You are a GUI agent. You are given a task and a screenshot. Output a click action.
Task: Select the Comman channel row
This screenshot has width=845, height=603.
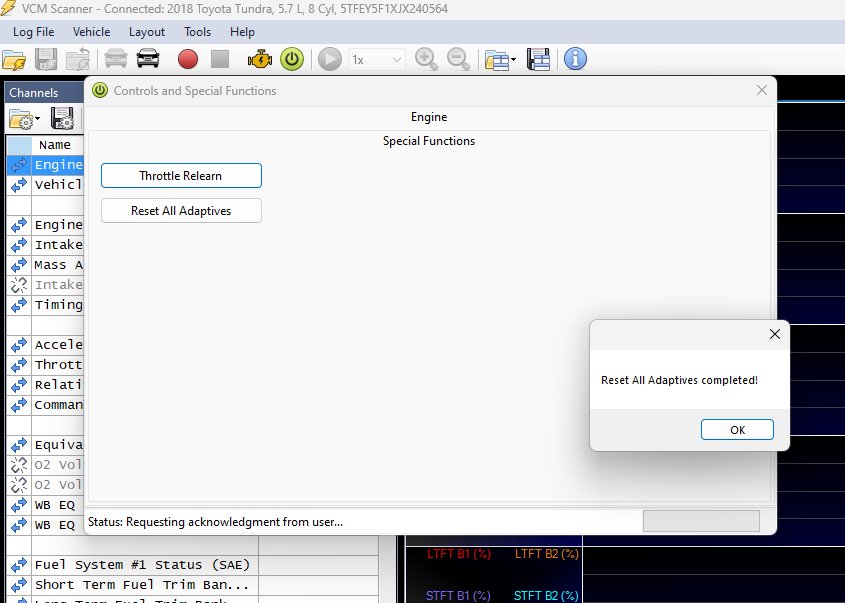[45, 405]
